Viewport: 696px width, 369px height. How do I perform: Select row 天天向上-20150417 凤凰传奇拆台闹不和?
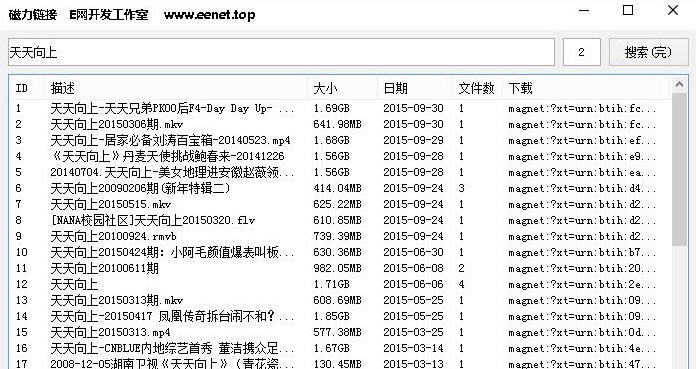[340, 316]
